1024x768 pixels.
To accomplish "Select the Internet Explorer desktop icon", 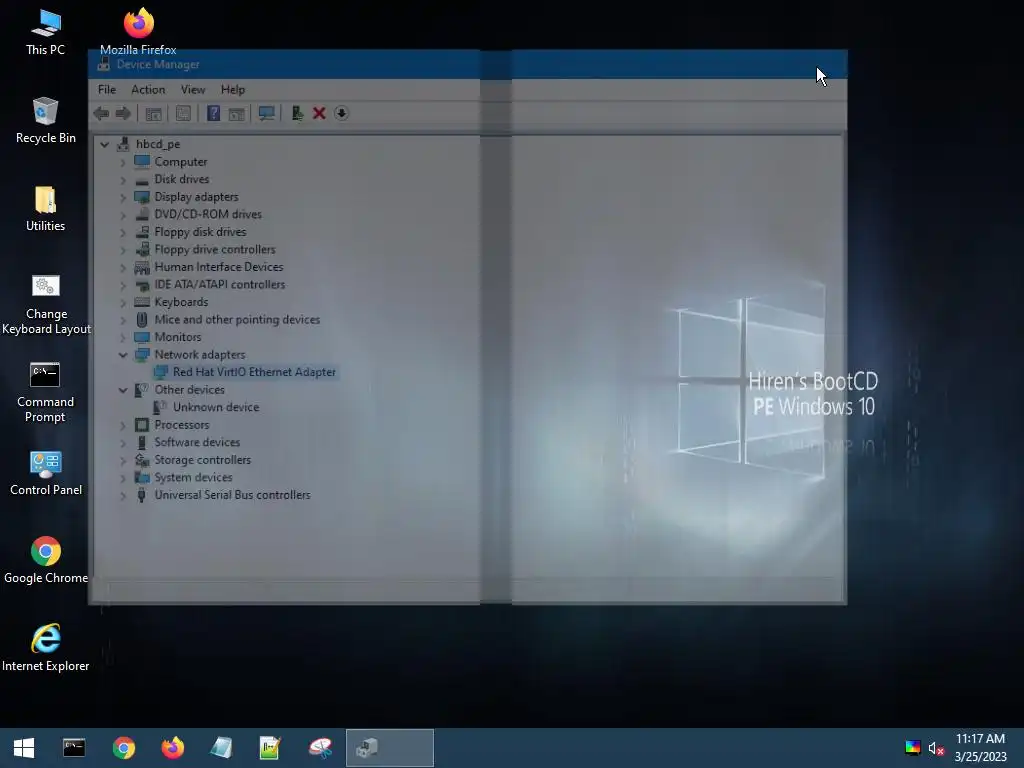I will pyautogui.click(x=46, y=648).
